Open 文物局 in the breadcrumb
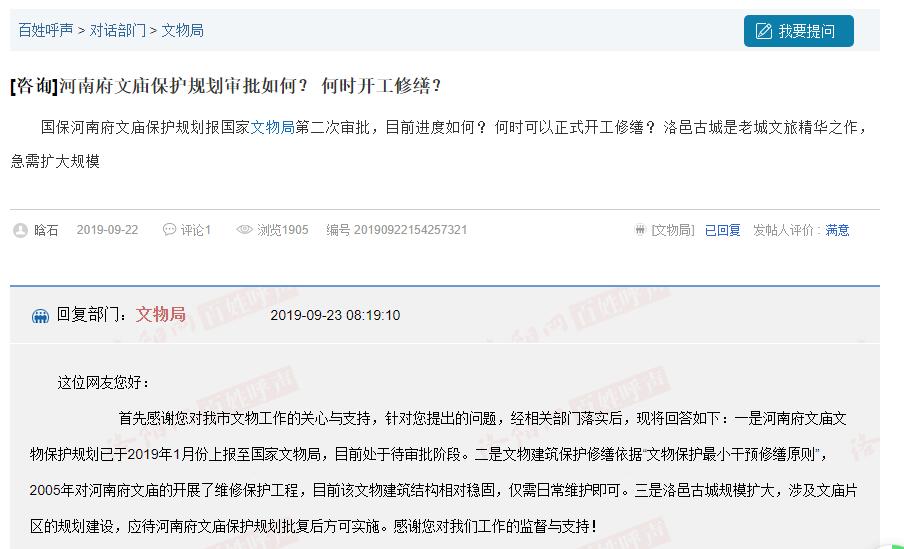This screenshot has height=549, width=904. (x=182, y=30)
